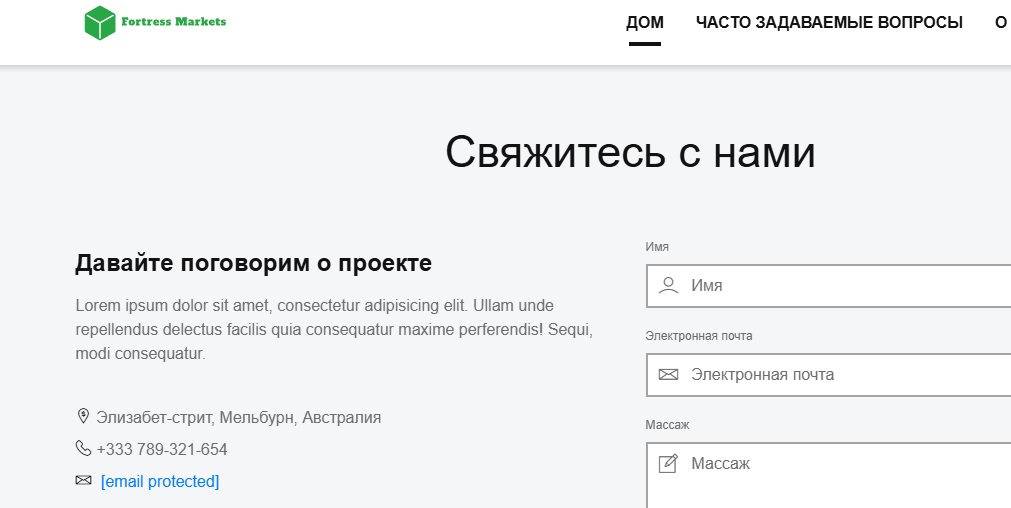Image resolution: width=1011 pixels, height=508 pixels.
Task: Click the green cube Fortress Markets logo
Action: [100, 23]
